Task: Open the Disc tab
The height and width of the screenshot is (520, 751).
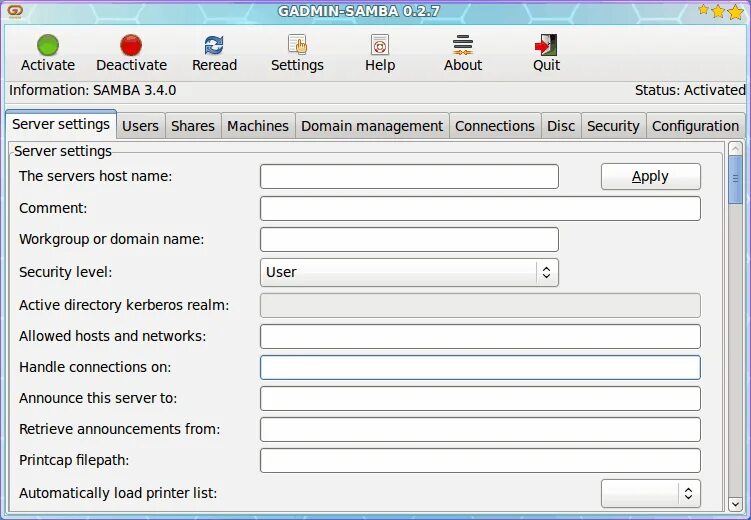Action: click(561, 126)
